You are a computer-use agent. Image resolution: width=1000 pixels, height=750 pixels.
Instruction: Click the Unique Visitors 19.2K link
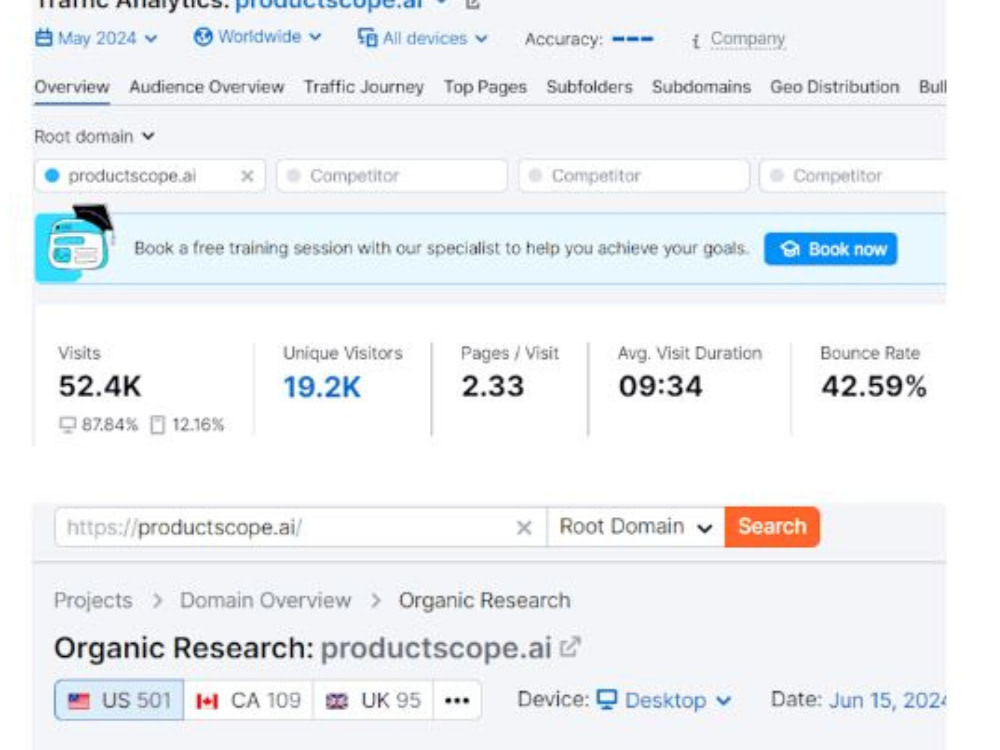click(x=322, y=387)
